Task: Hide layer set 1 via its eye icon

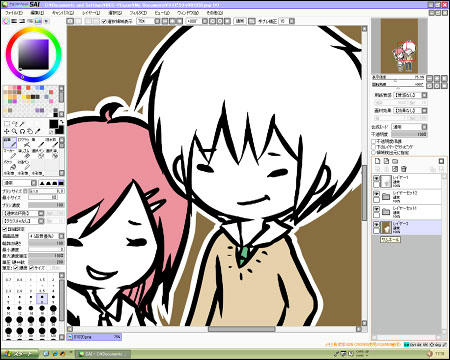Action: coord(377,209)
